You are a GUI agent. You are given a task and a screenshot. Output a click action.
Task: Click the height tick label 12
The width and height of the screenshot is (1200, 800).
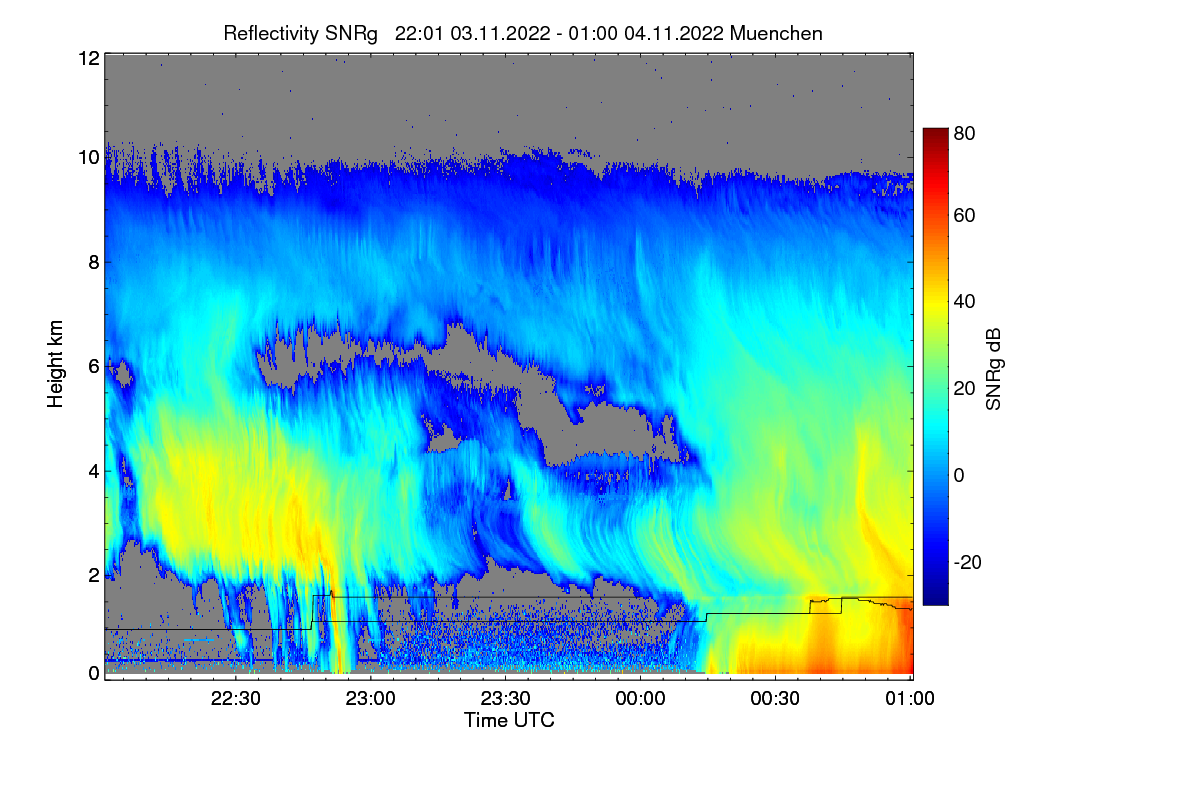(88, 58)
